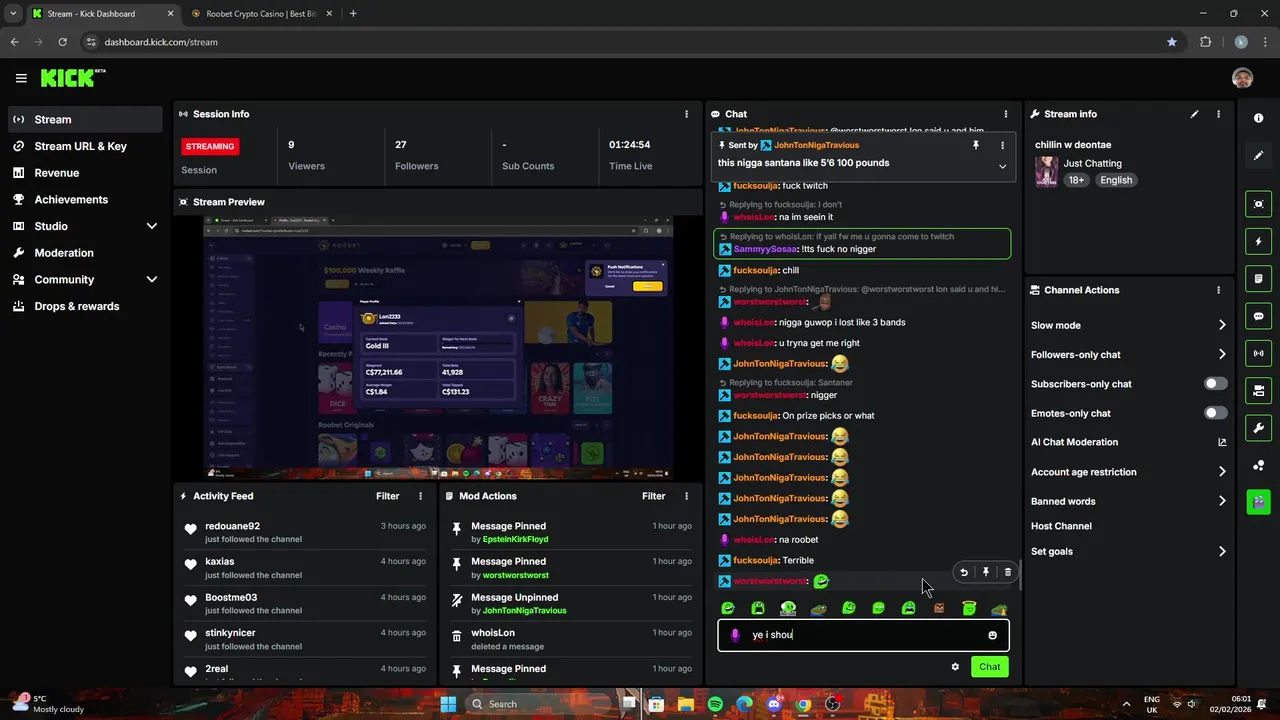This screenshot has height=720, width=1280.
Task: Click Filter in Mod Actions panel
Action: tap(653, 496)
